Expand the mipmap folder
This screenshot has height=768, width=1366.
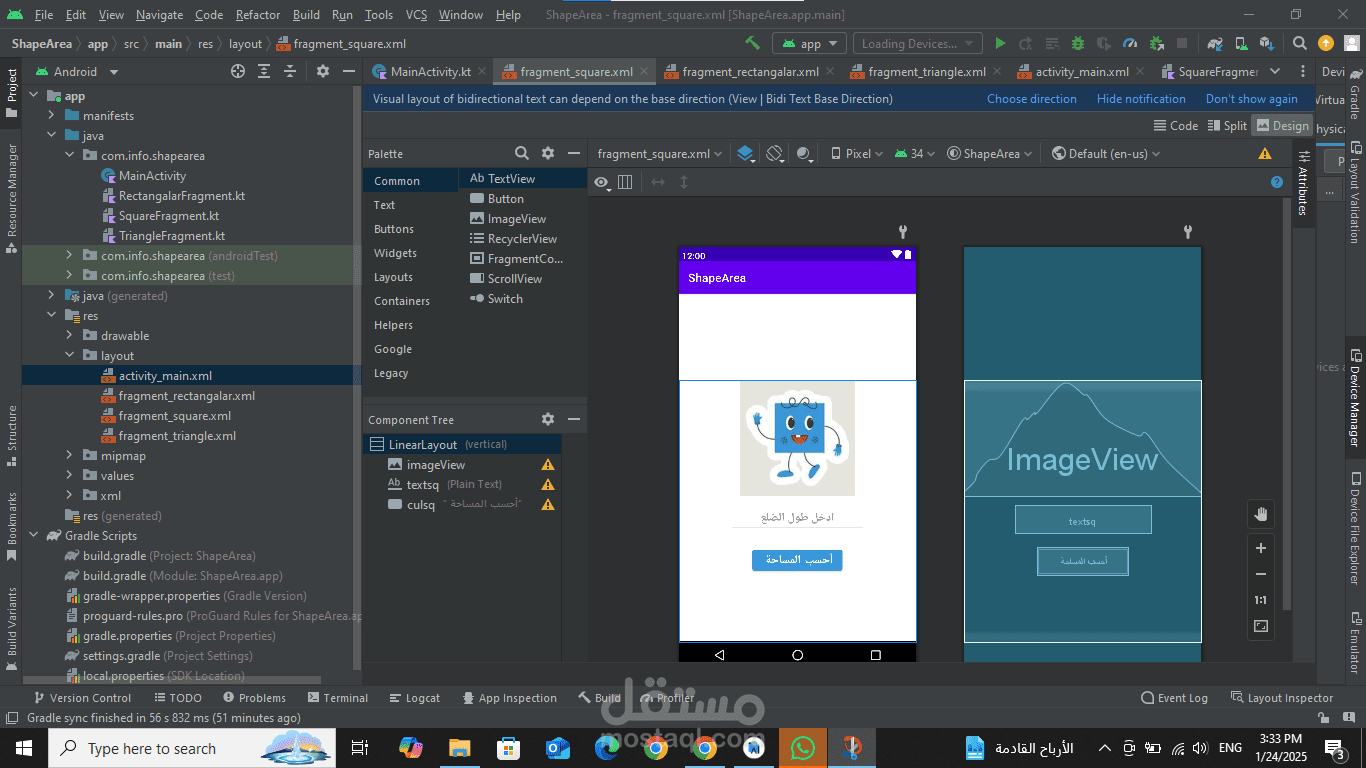pos(69,456)
